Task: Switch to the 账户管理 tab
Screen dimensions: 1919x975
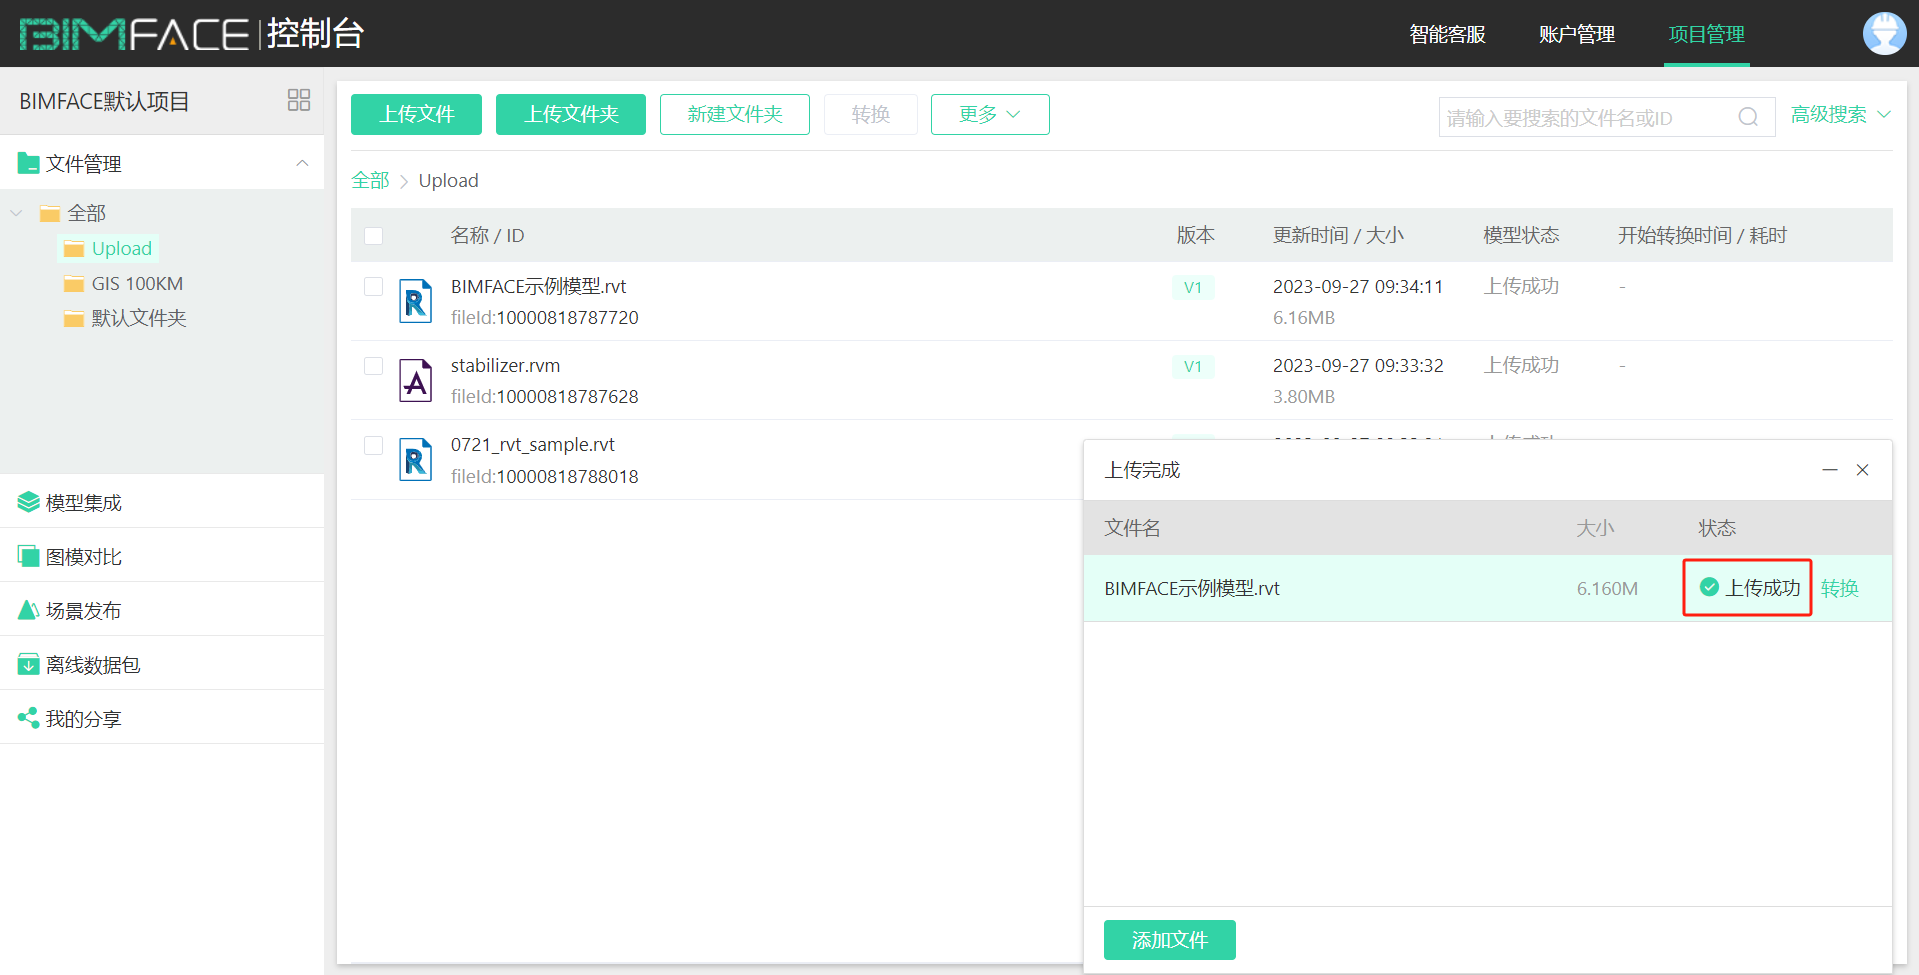Action: (1576, 34)
